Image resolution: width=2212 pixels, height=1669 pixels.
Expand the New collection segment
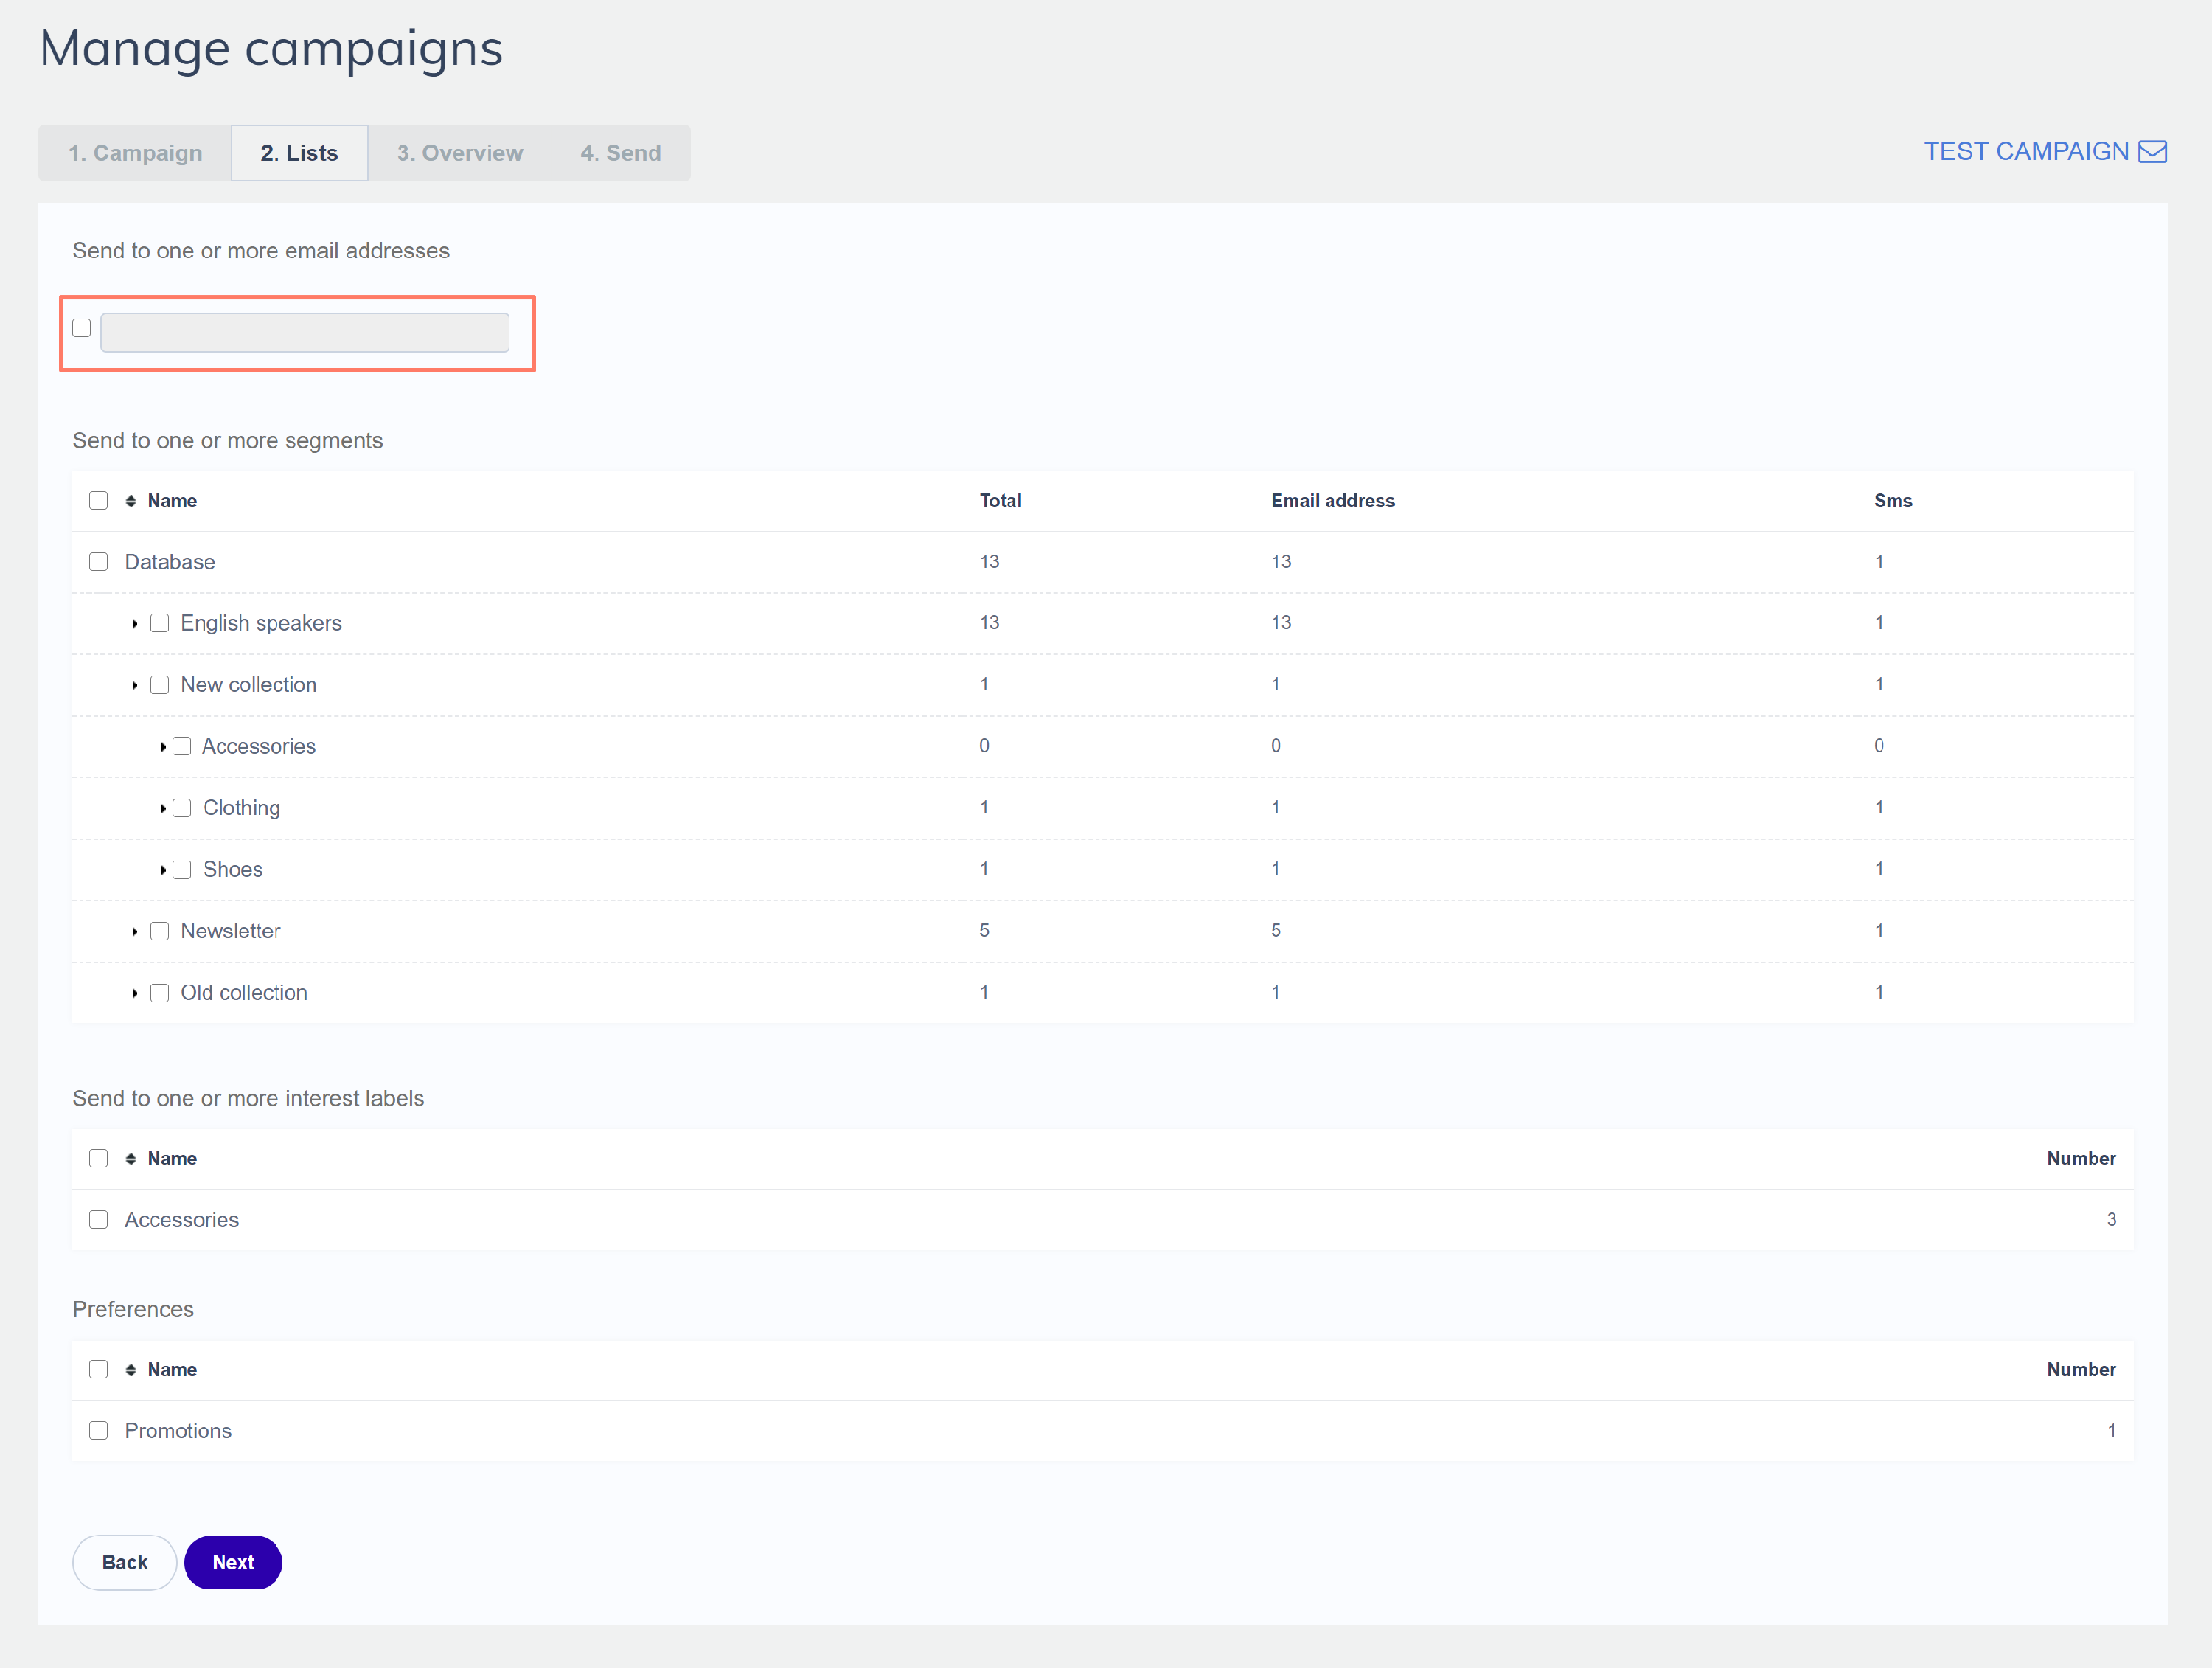135,686
